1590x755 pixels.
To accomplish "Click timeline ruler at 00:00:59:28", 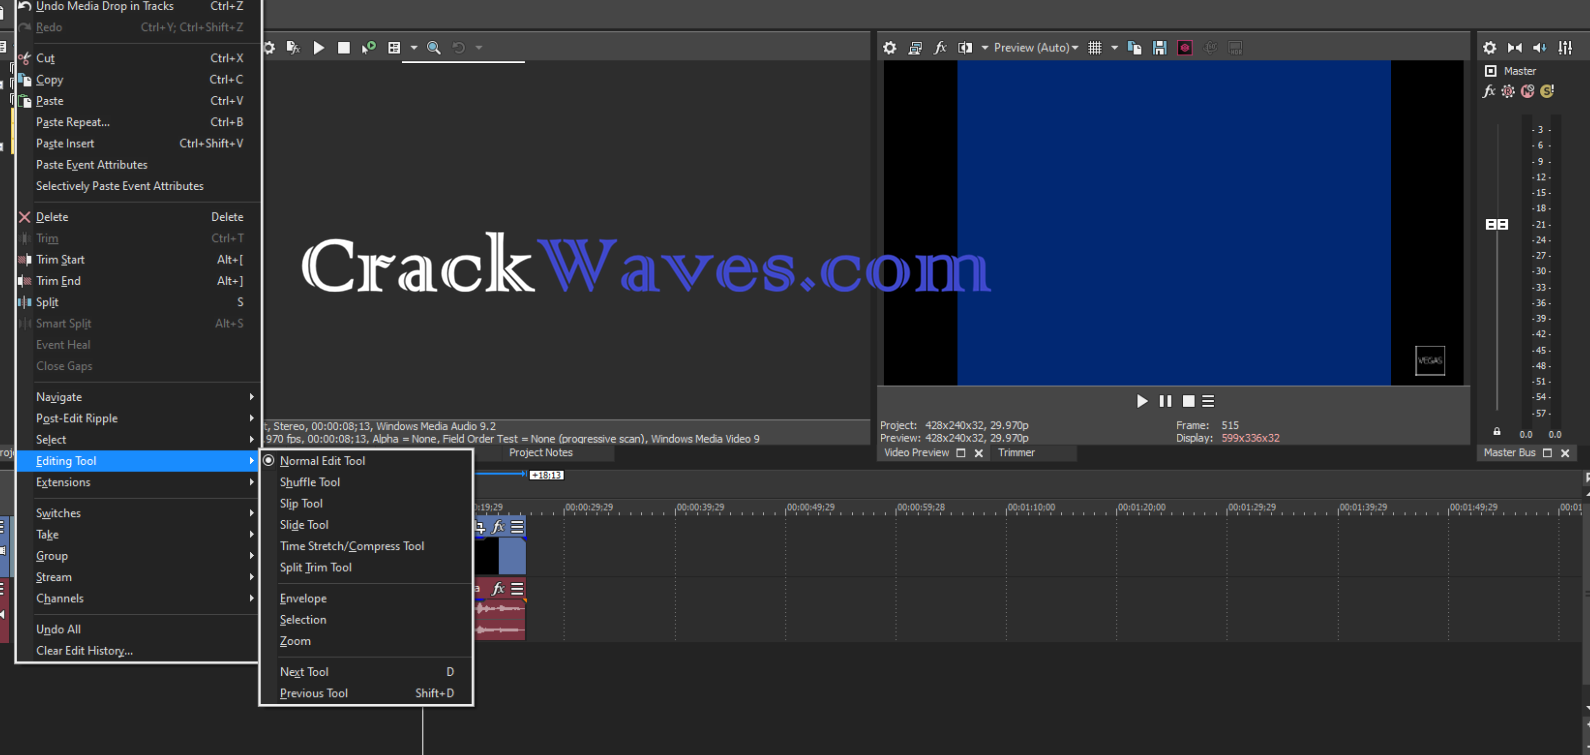I will pos(920,507).
